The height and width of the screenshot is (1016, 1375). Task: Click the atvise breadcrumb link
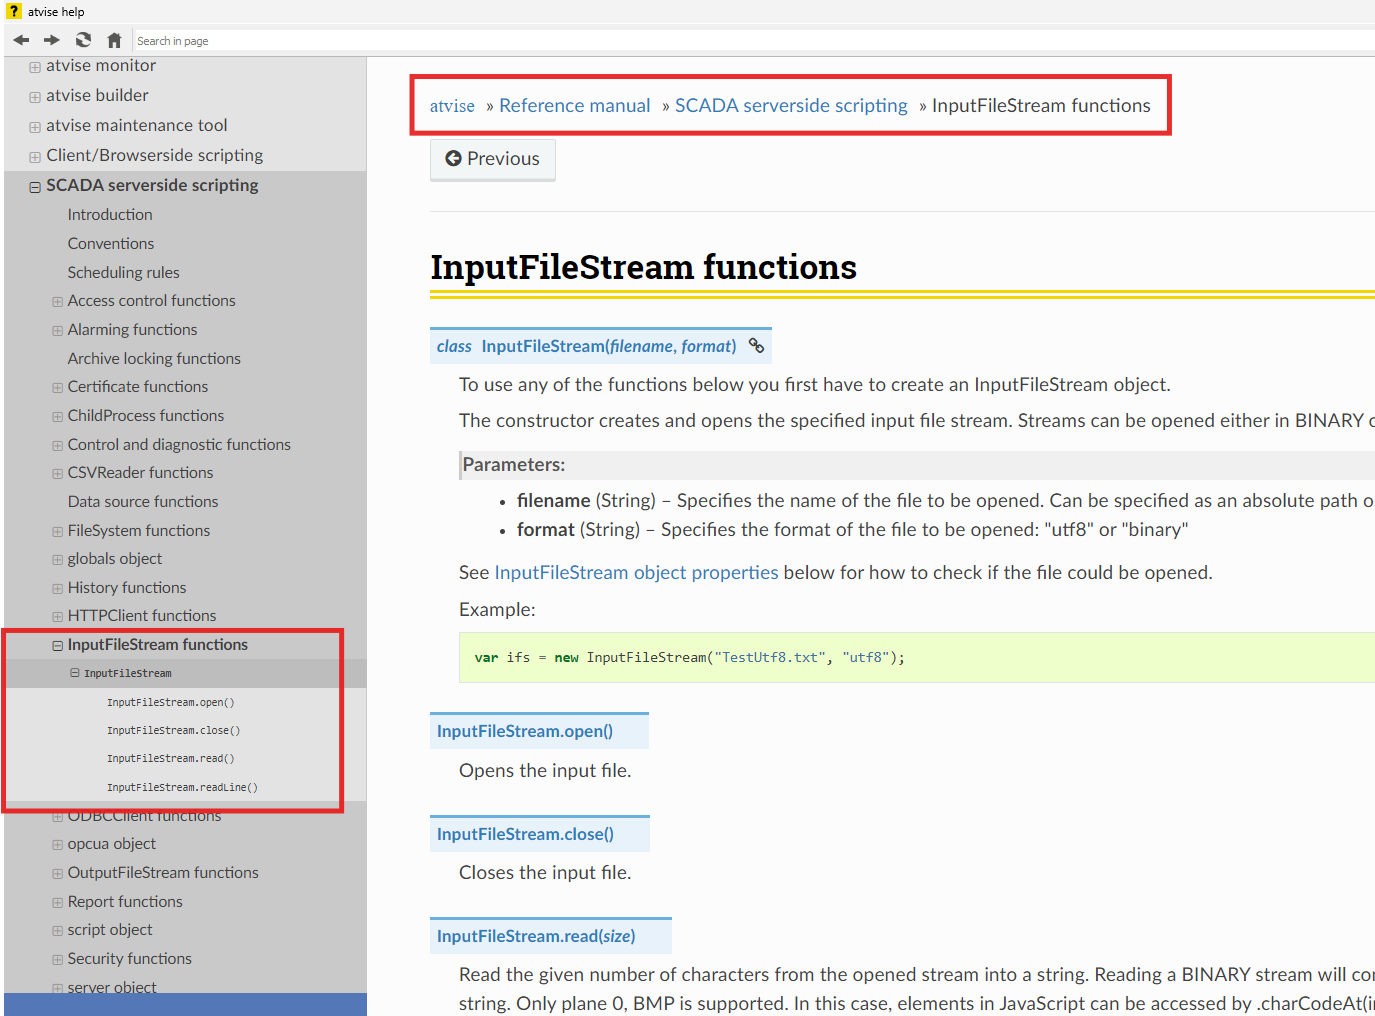pos(452,105)
